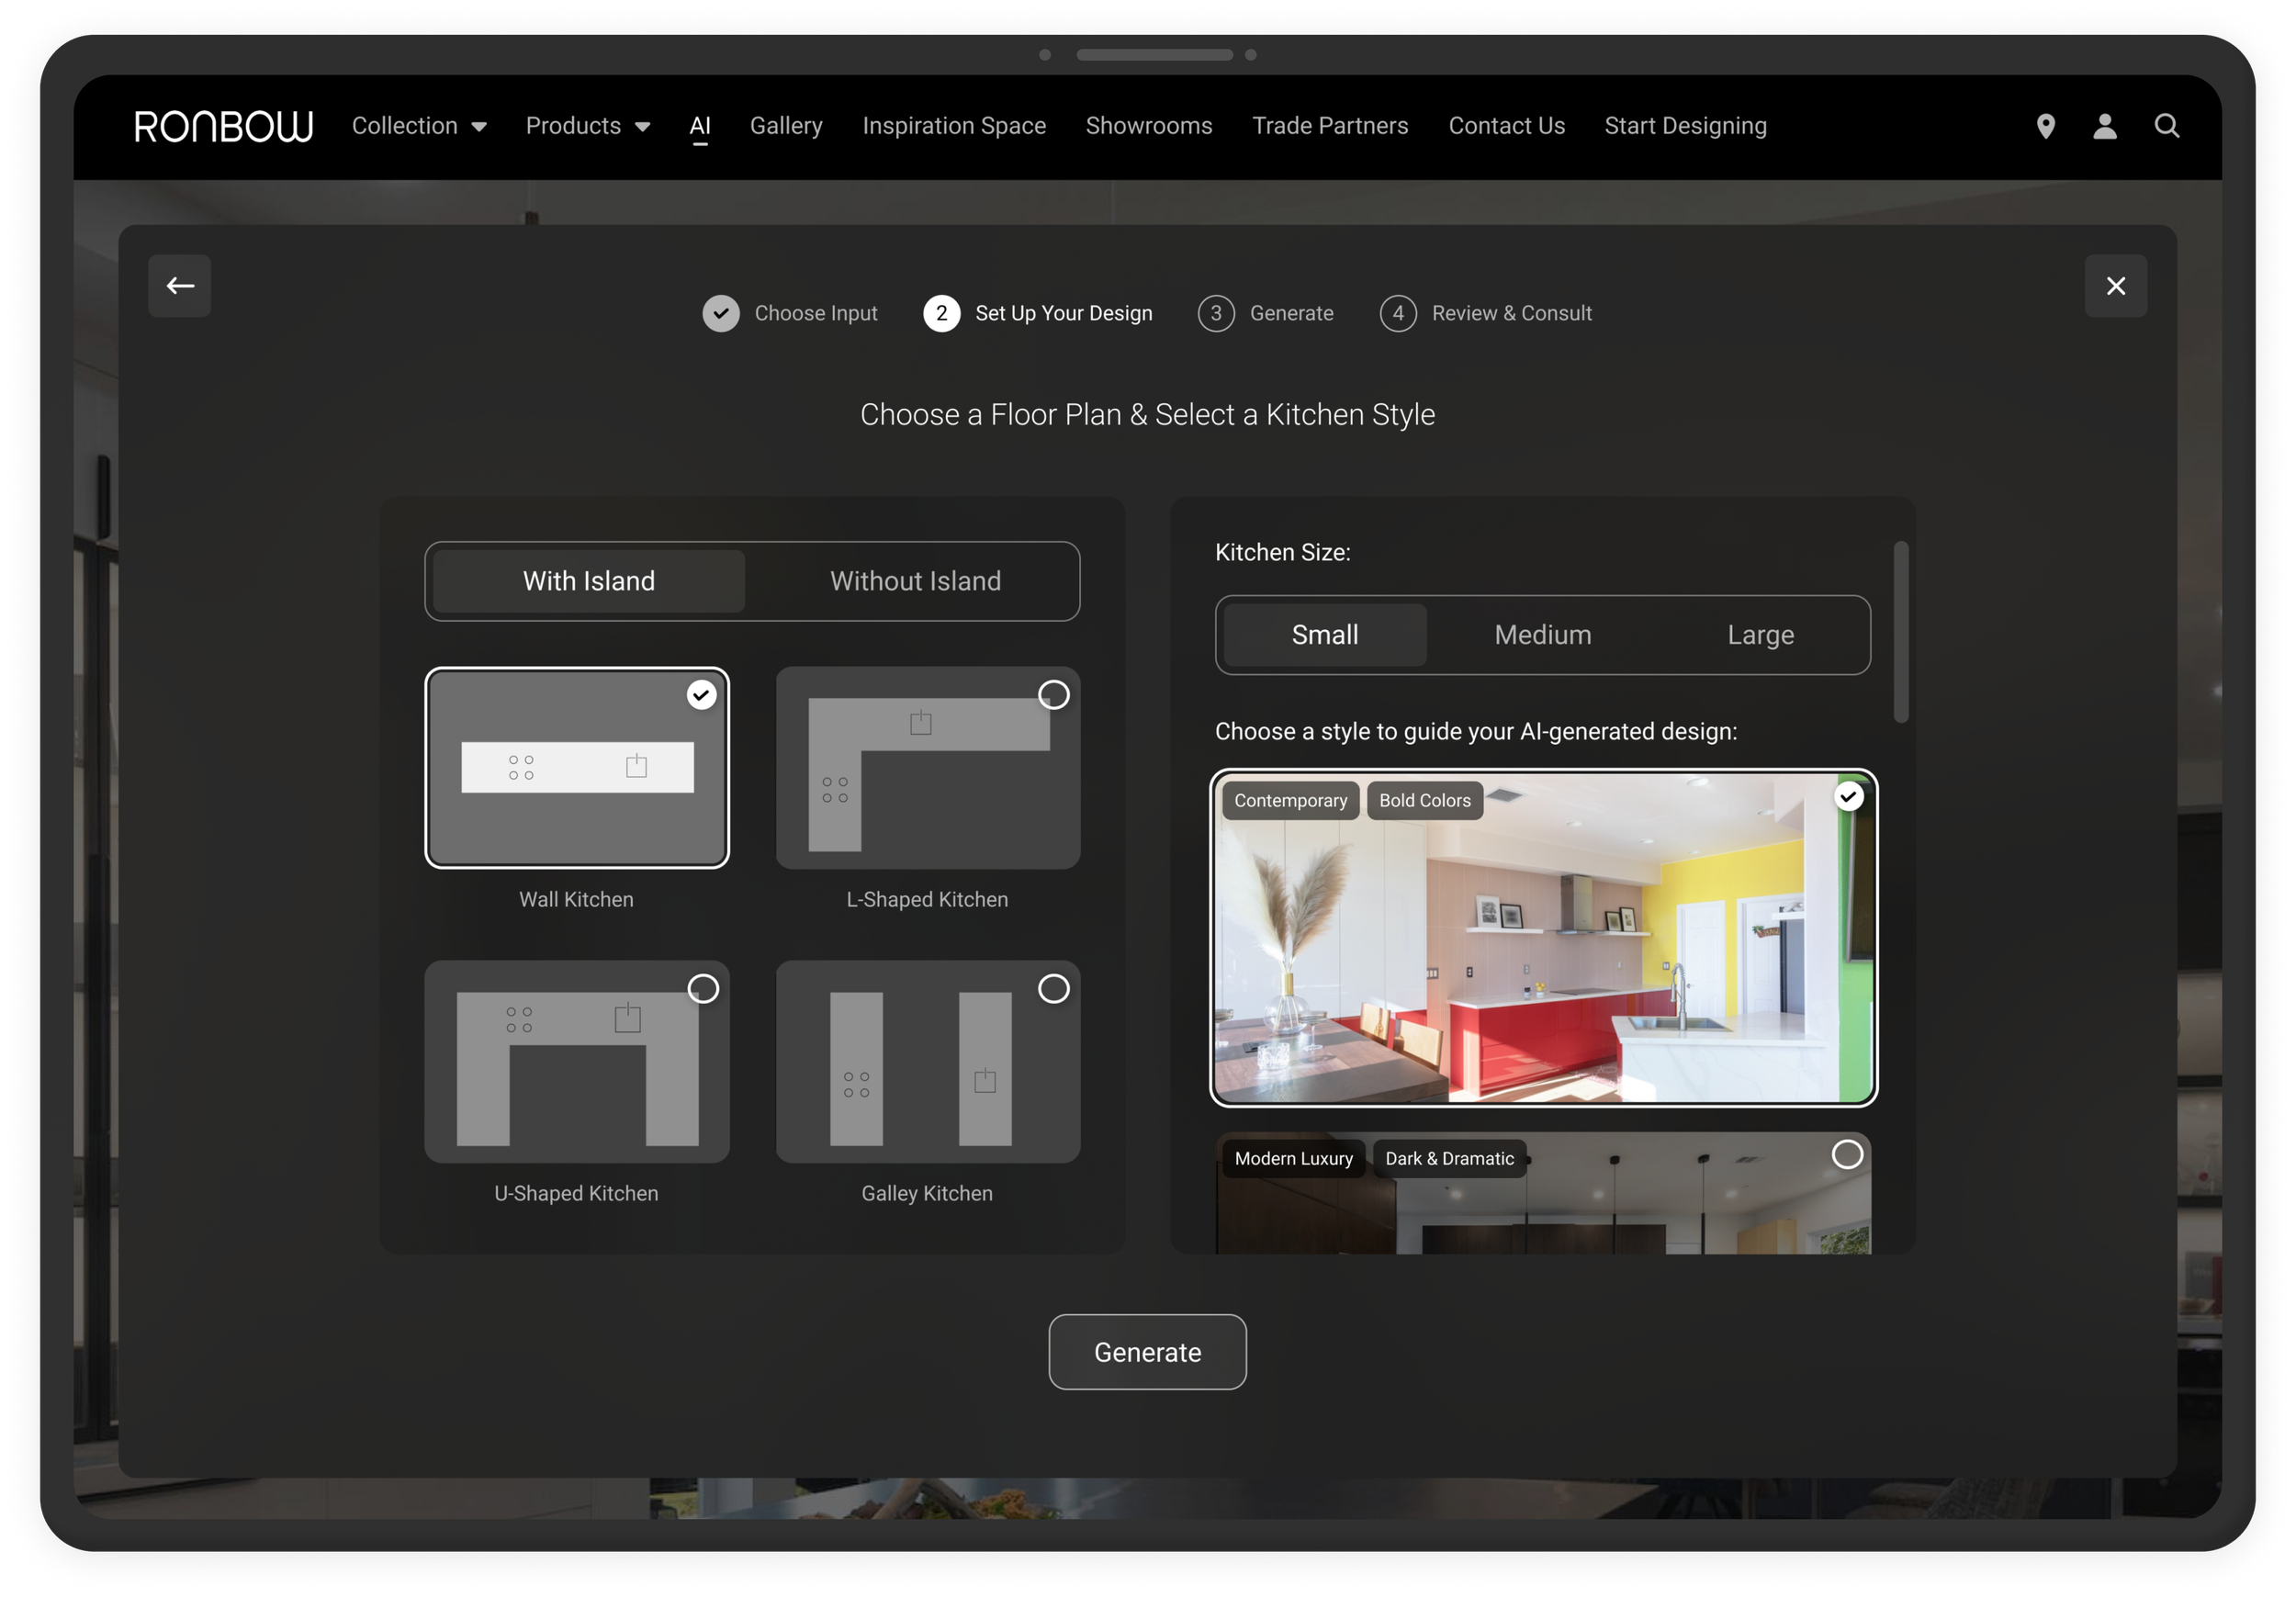The width and height of the screenshot is (2296, 1620).
Task: Choose Medium kitchen size
Action: click(x=1542, y=635)
